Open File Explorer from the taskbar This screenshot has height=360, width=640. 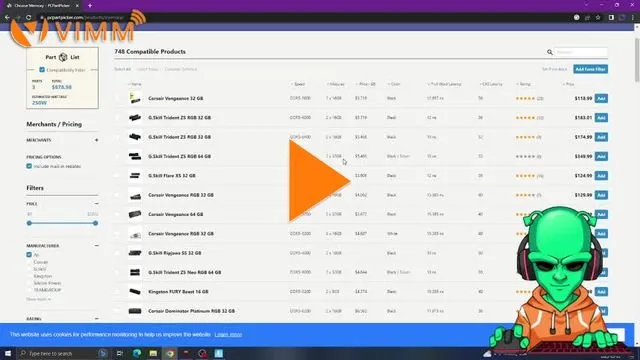pos(153,353)
